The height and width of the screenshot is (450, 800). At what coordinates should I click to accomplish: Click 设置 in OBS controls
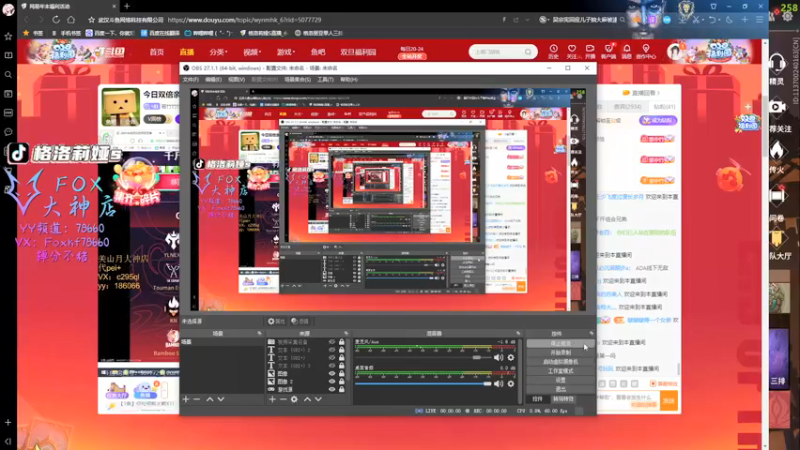click(x=560, y=380)
